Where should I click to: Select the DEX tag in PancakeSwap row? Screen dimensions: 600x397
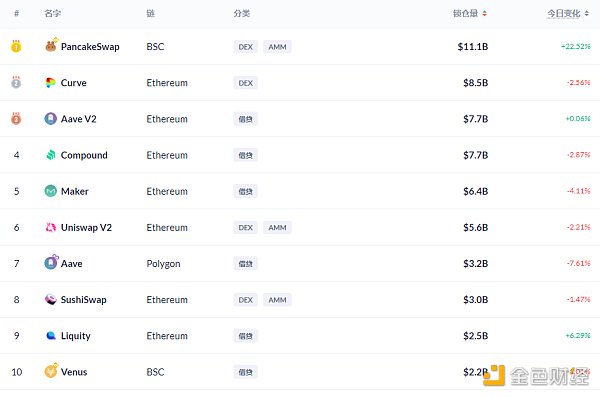246,47
